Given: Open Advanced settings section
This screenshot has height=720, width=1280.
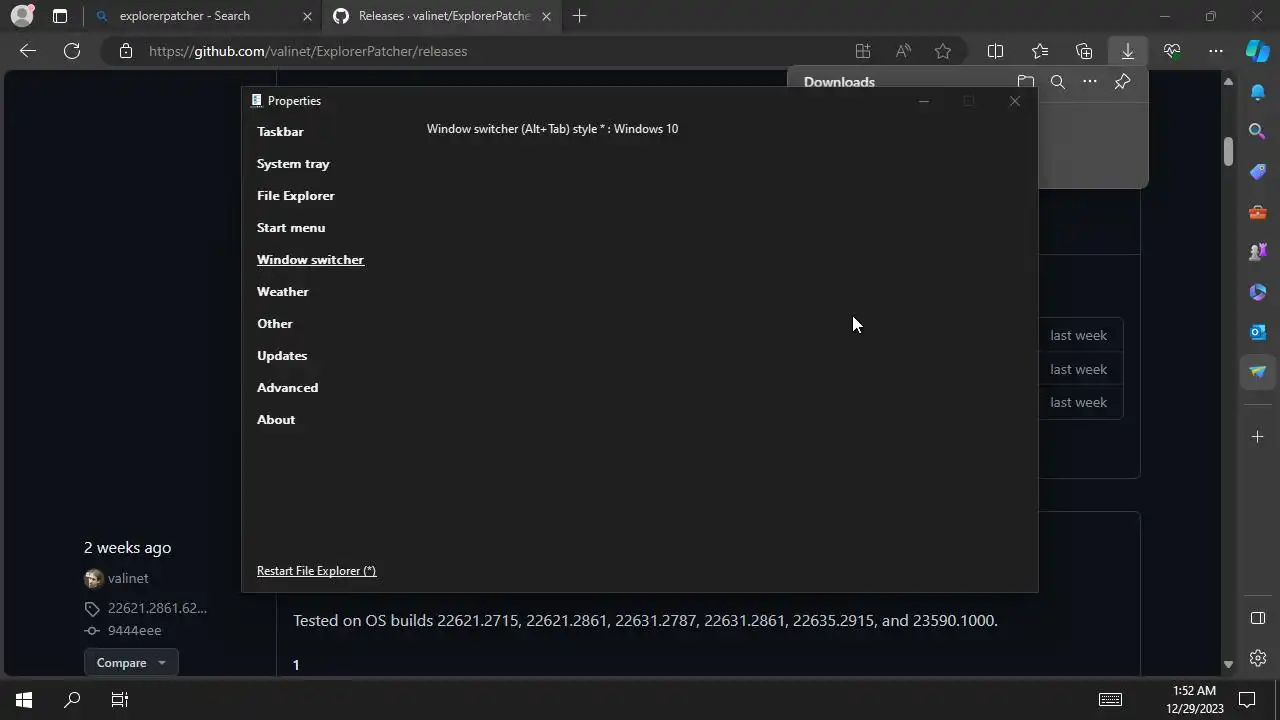Looking at the screenshot, I should pos(288,387).
